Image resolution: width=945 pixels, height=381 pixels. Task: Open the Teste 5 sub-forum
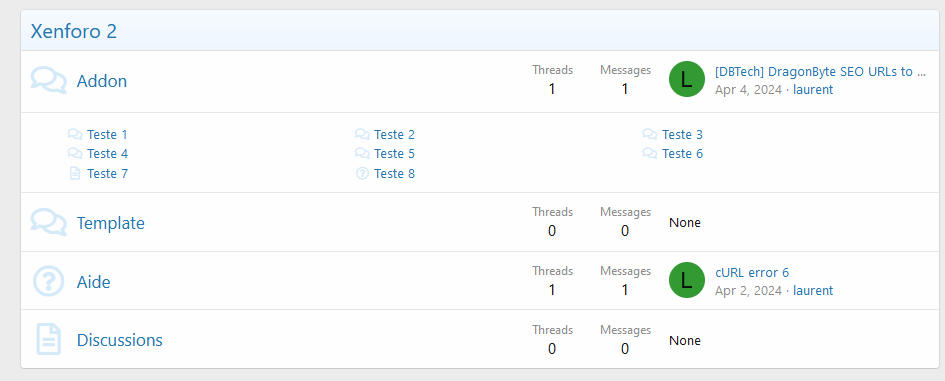[x=394, y=154]
